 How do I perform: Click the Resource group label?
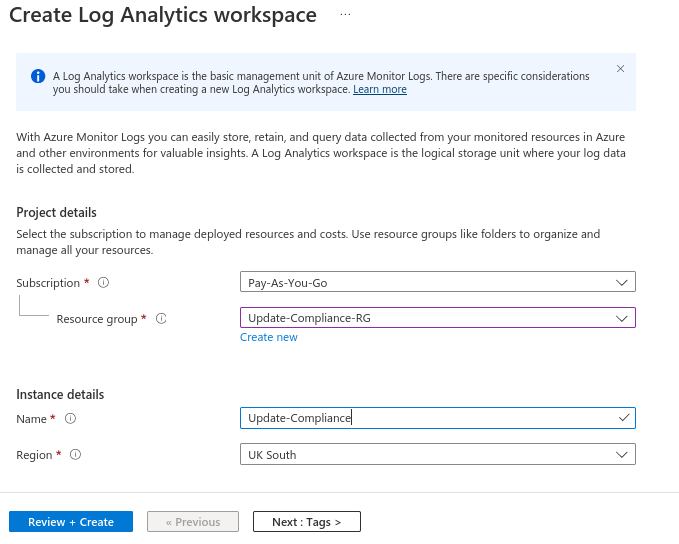(x=97, y=319)
